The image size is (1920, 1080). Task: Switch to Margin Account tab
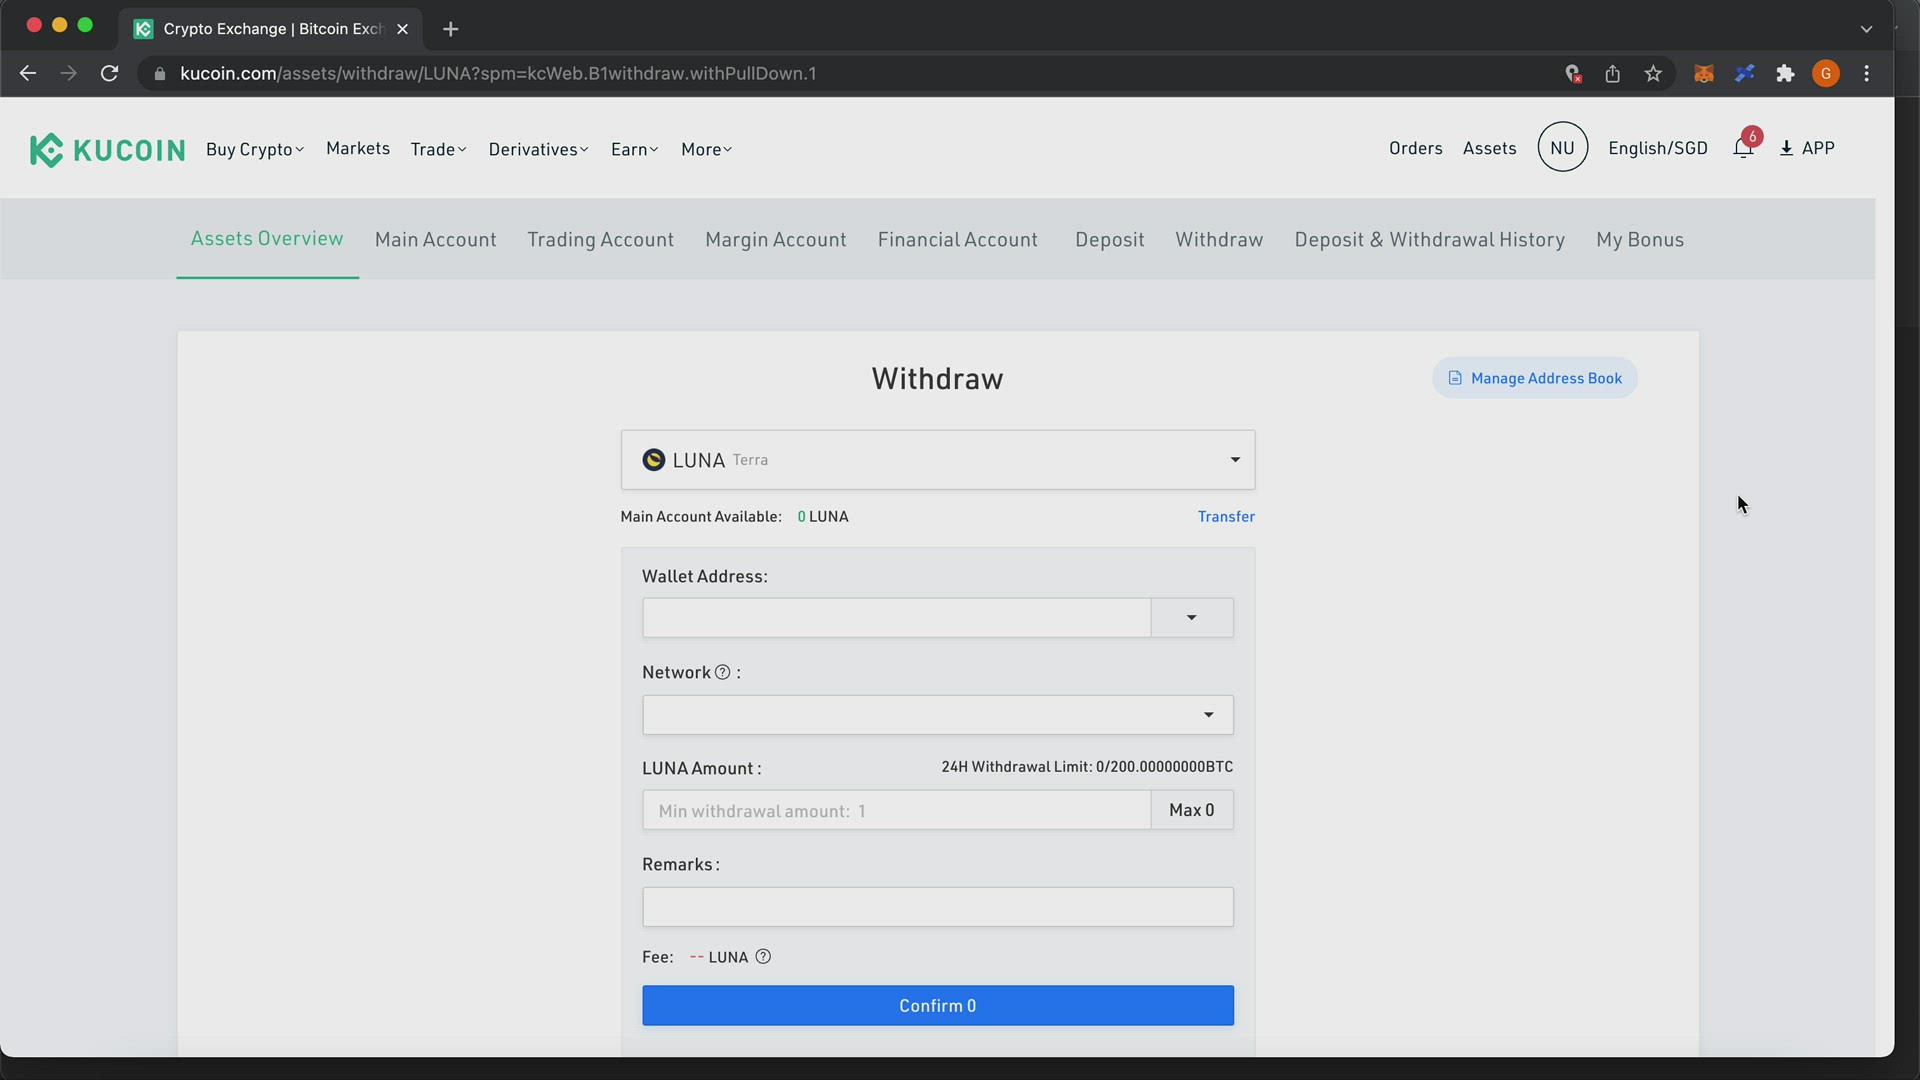[776, 240]
